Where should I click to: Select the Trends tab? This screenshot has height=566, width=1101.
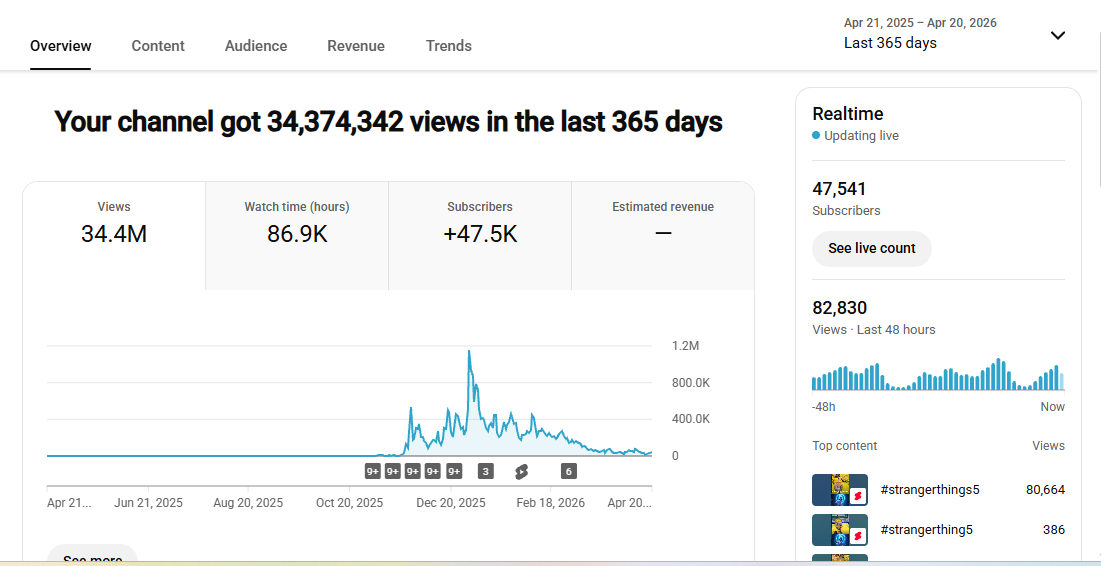coord(448,46)
